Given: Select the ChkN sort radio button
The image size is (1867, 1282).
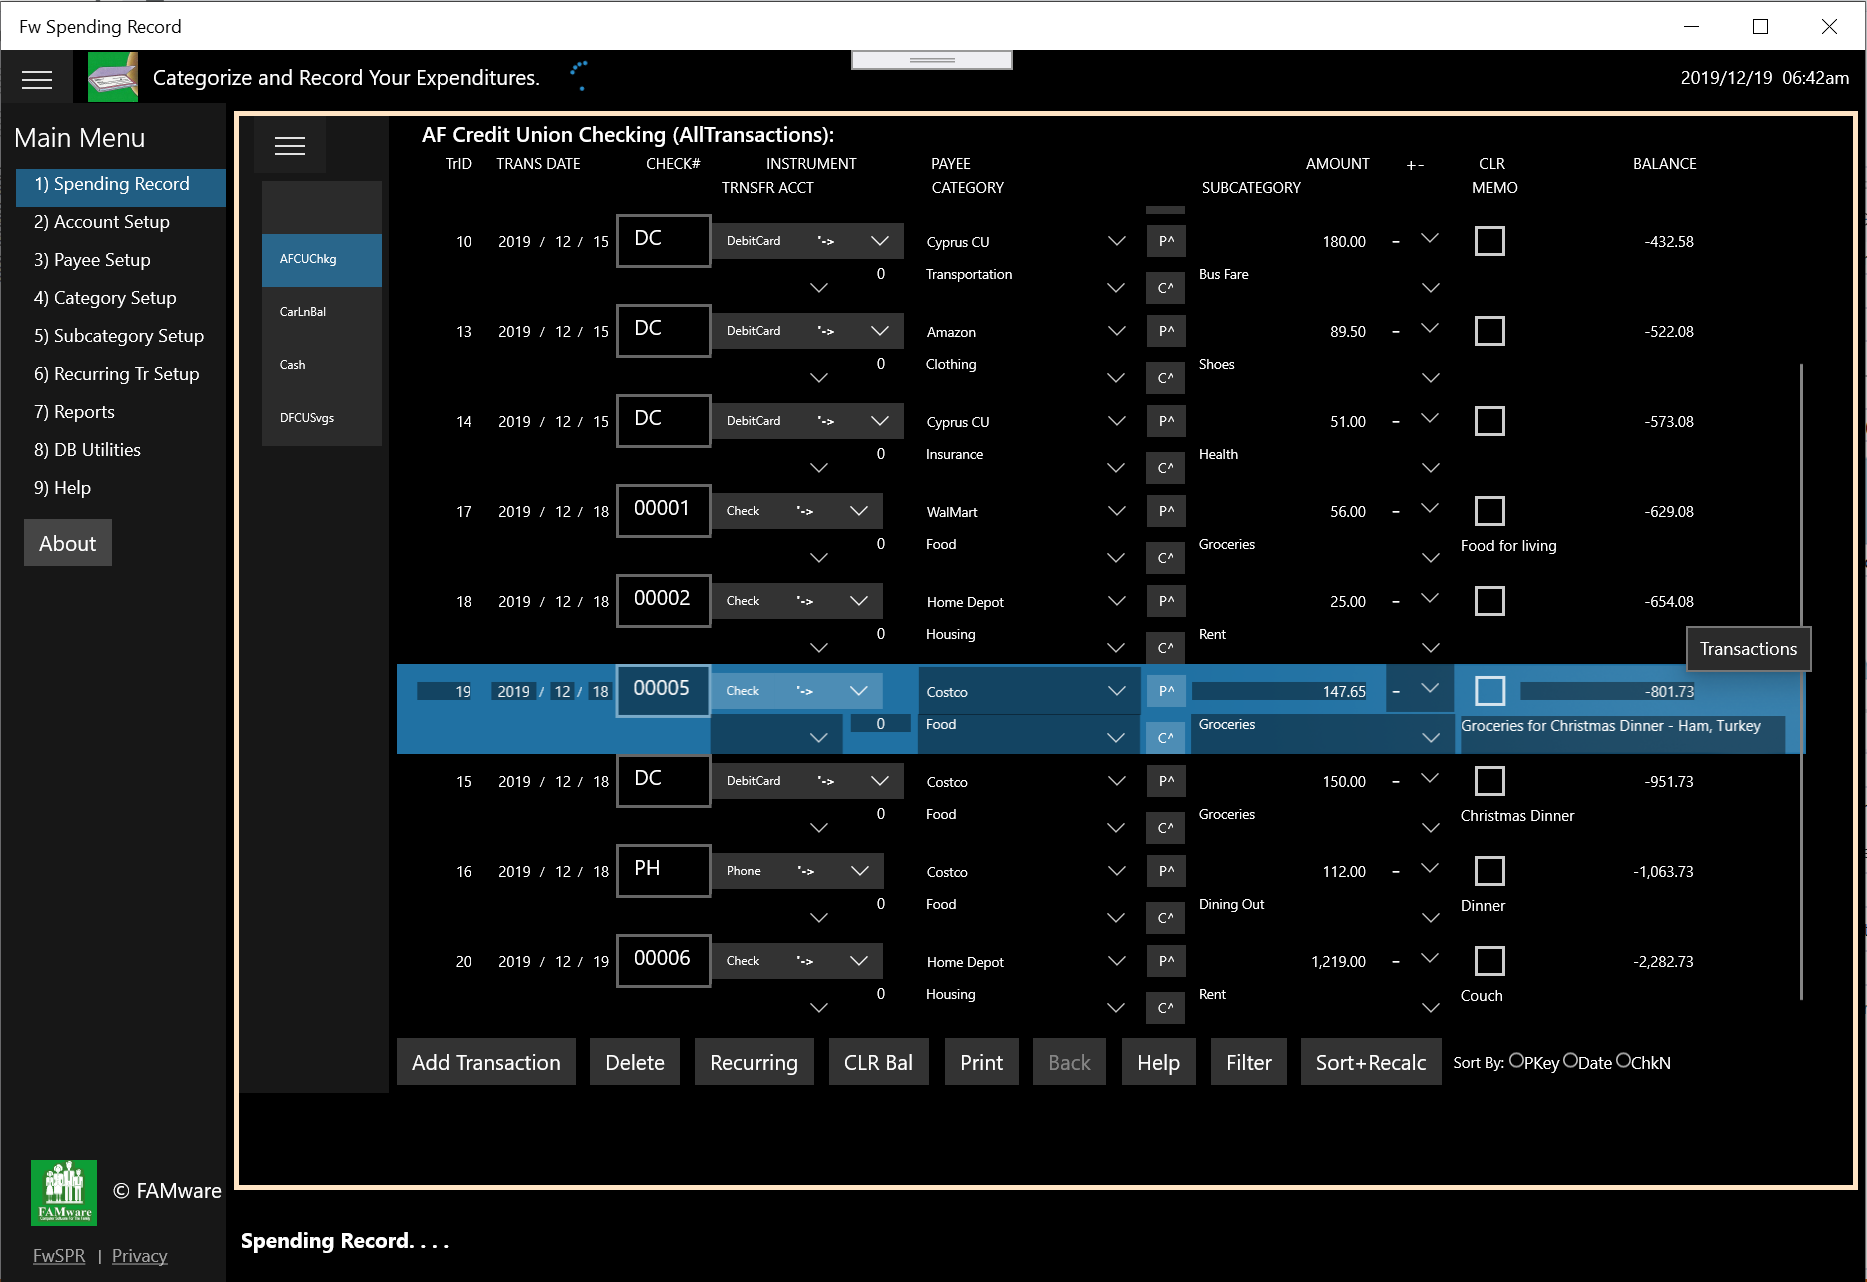Looking at the screenshot, I should pyautogui.click(x=1623, y=1061).
